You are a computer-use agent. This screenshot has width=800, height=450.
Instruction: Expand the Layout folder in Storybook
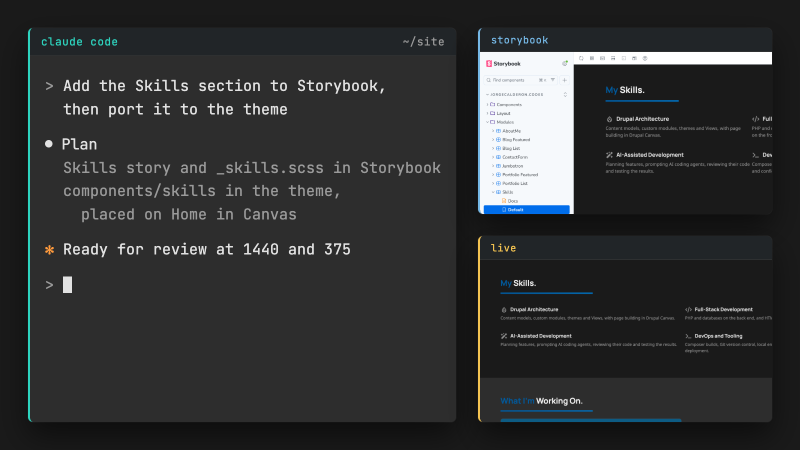click(x=500, y=113)
